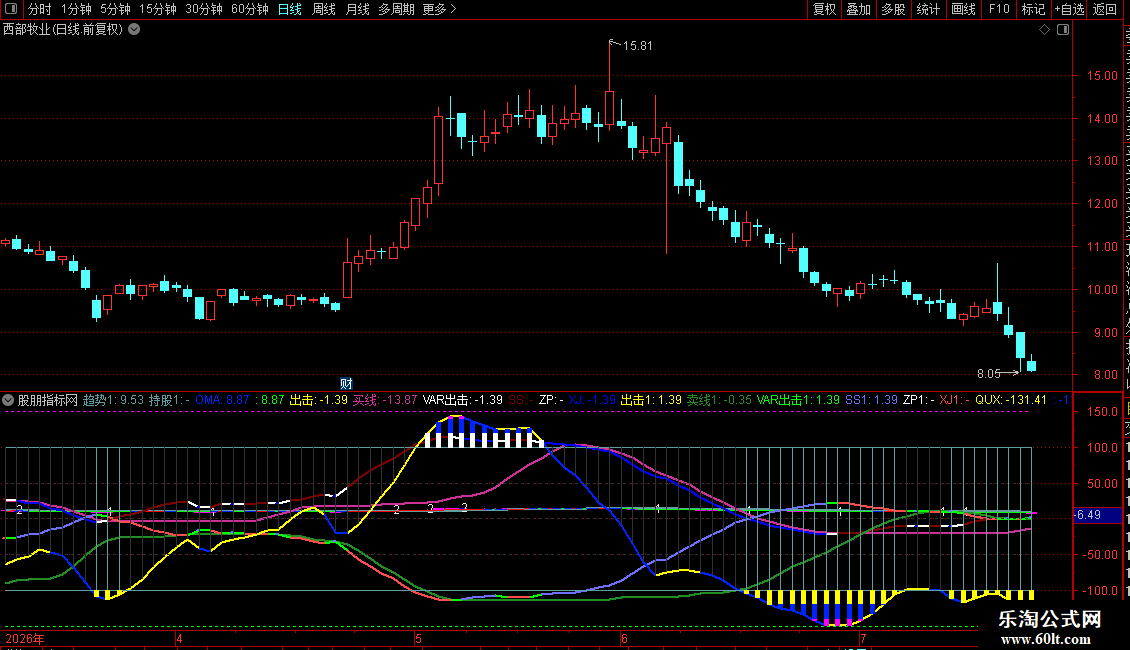Switch to 分时 intraday view

coord(39,9)
